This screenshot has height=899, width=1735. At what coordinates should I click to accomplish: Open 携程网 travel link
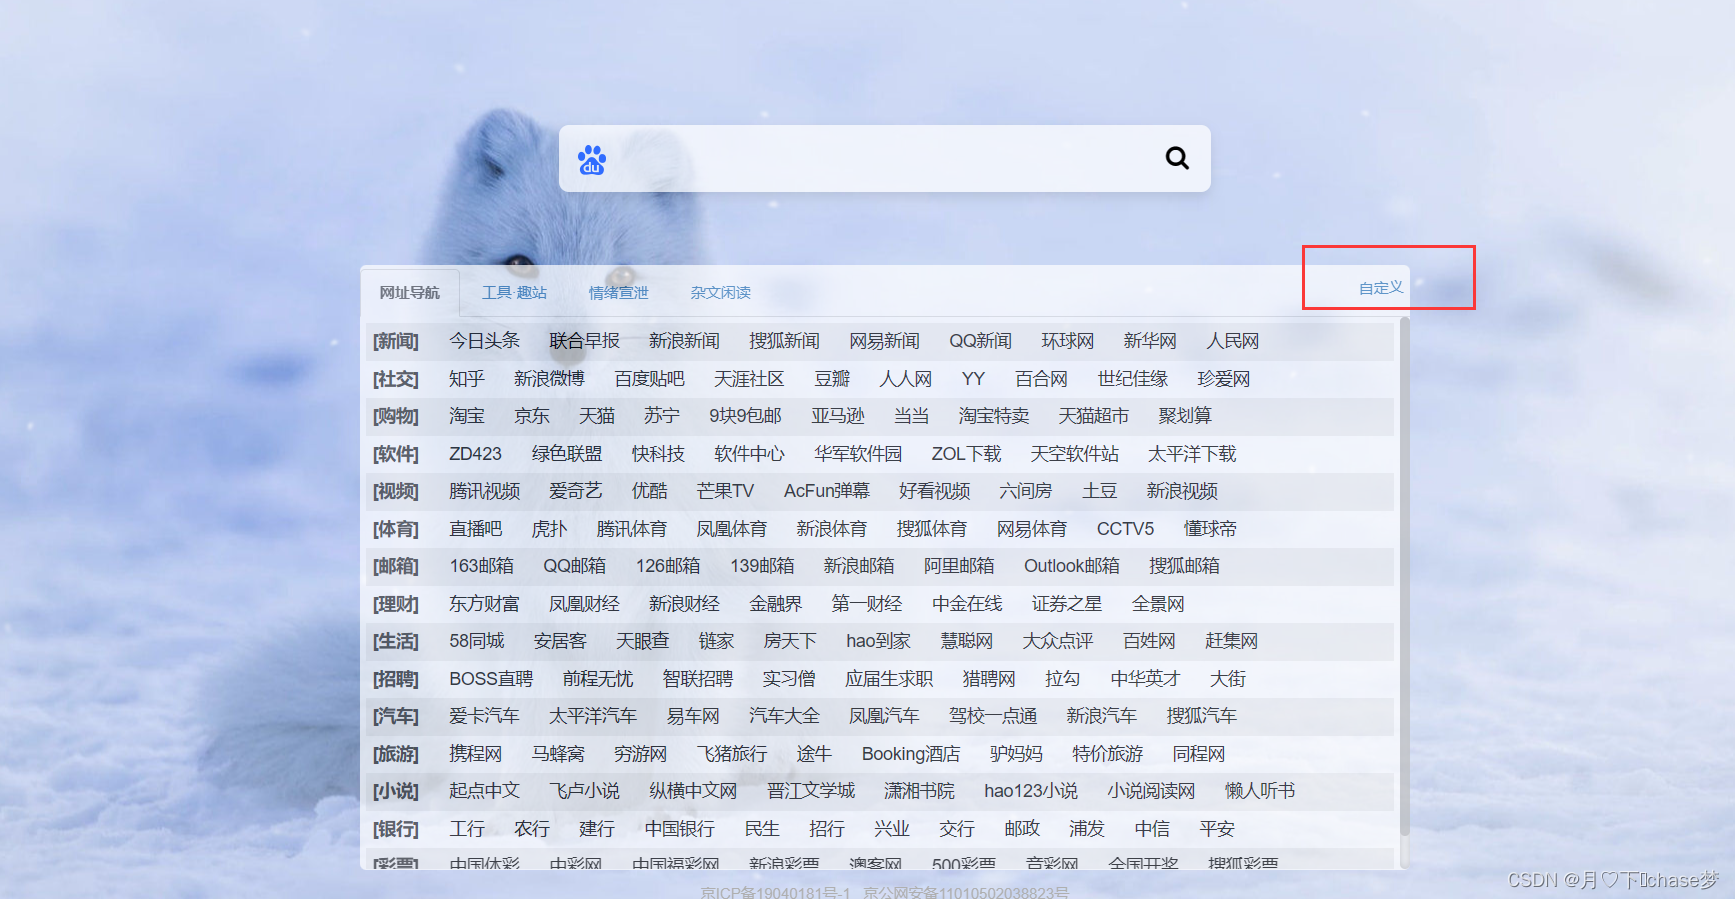[x=475, y=754]
